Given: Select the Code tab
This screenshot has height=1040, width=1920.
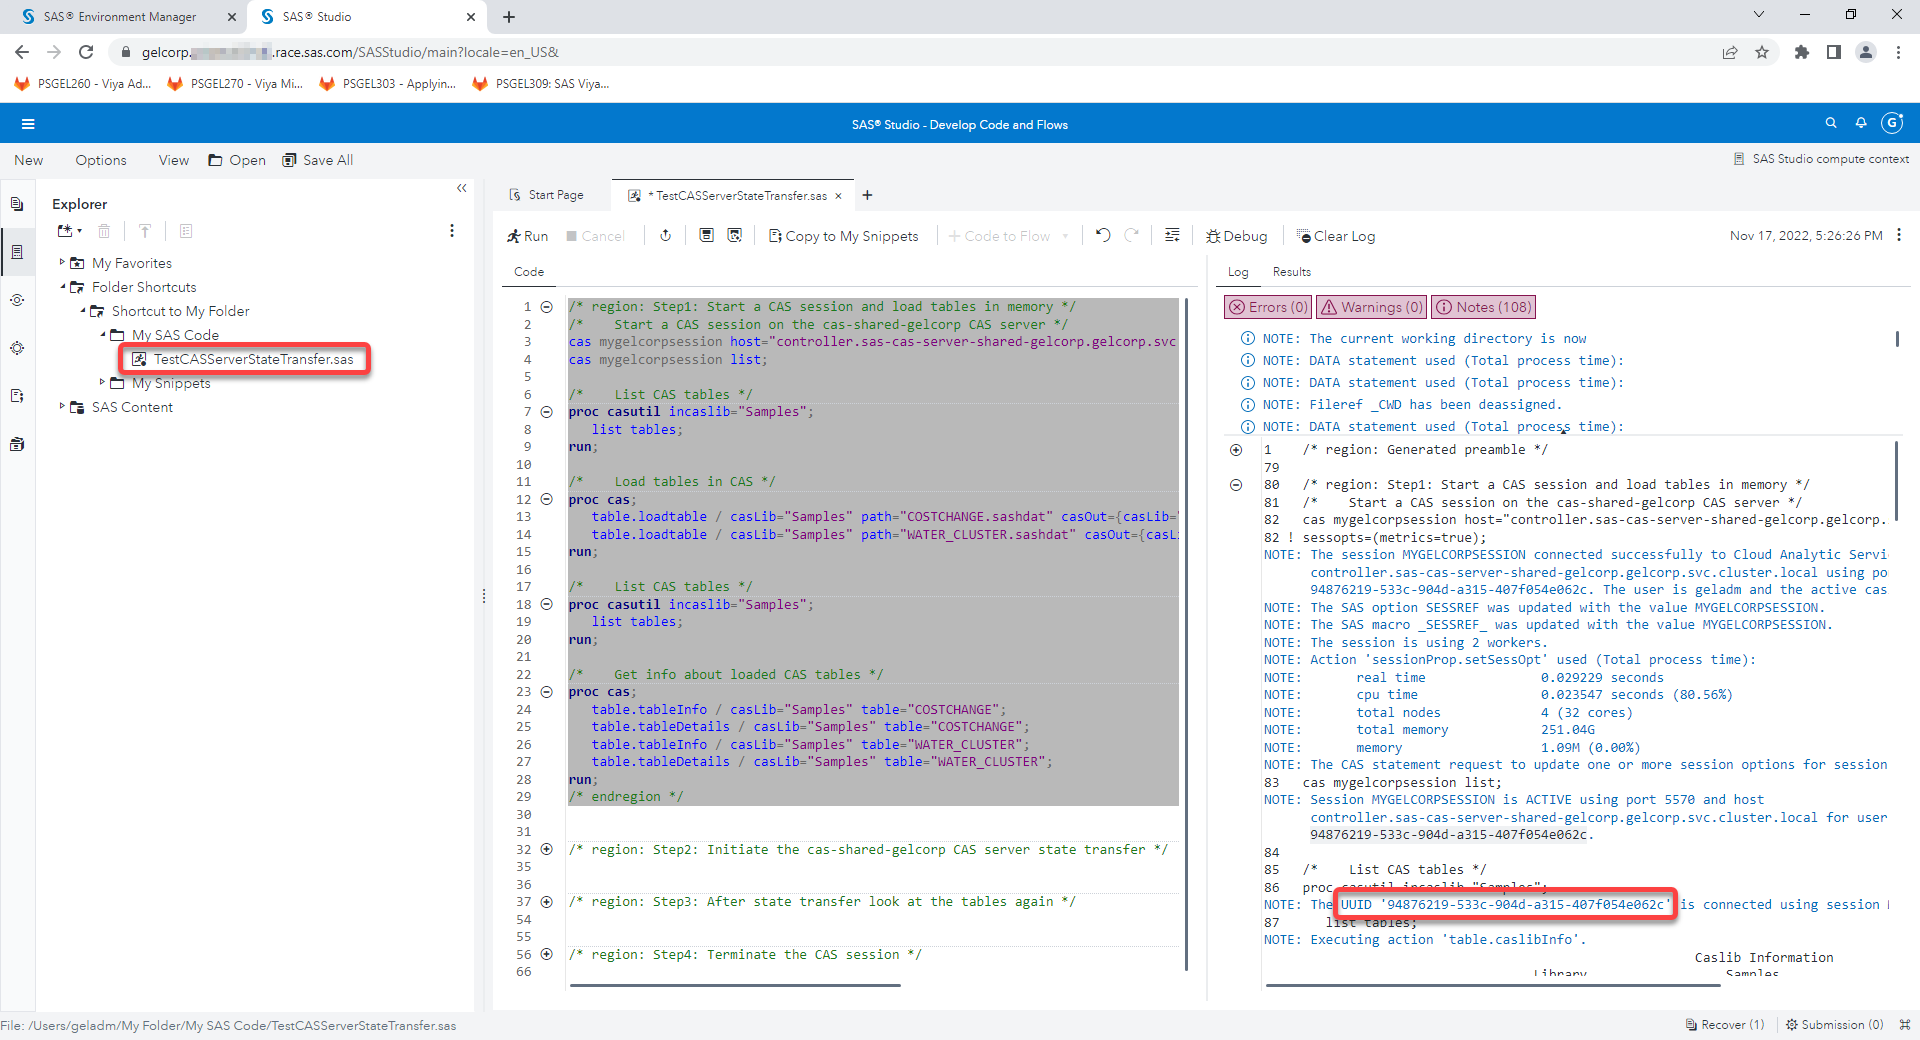Looking at the screenshot, I should 529,272.
